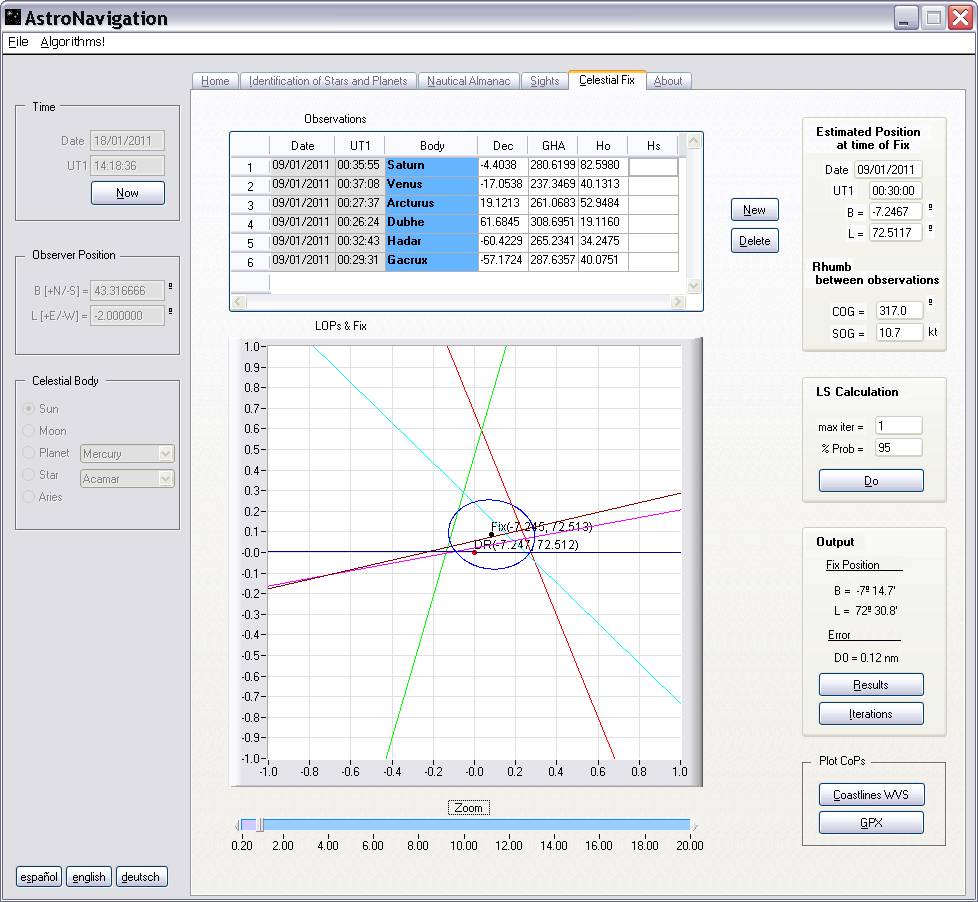The height and width of the screenshot is (902, 978).
Task: Switch language to deutsch
Action: 140,877
